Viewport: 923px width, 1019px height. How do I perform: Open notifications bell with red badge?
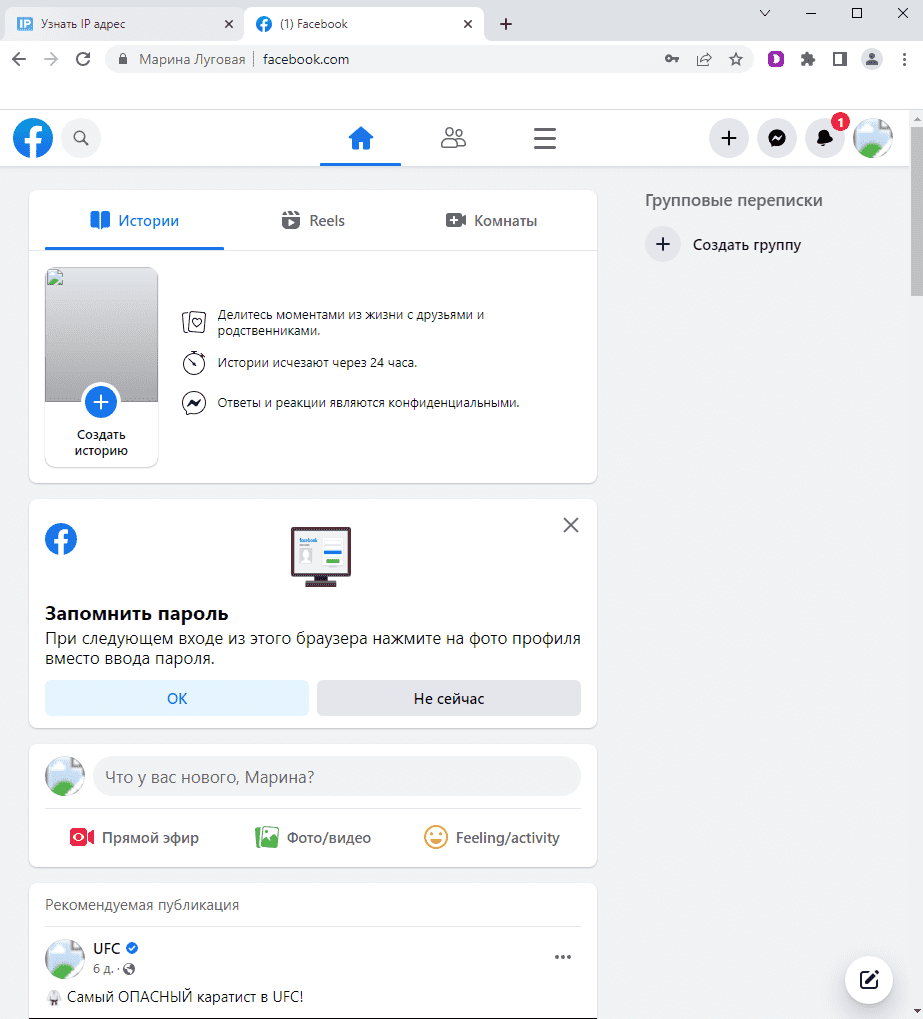tap(825, 139)
